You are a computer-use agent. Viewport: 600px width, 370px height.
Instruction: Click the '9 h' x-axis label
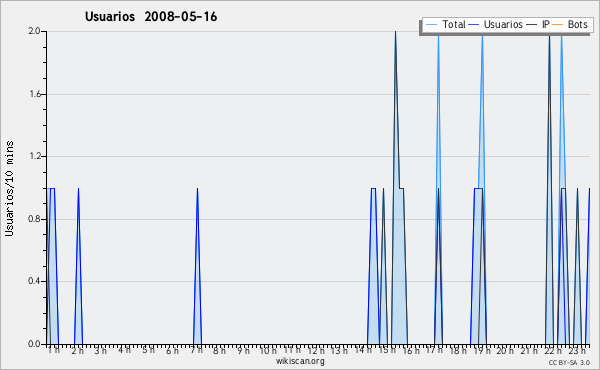[243, 350]
